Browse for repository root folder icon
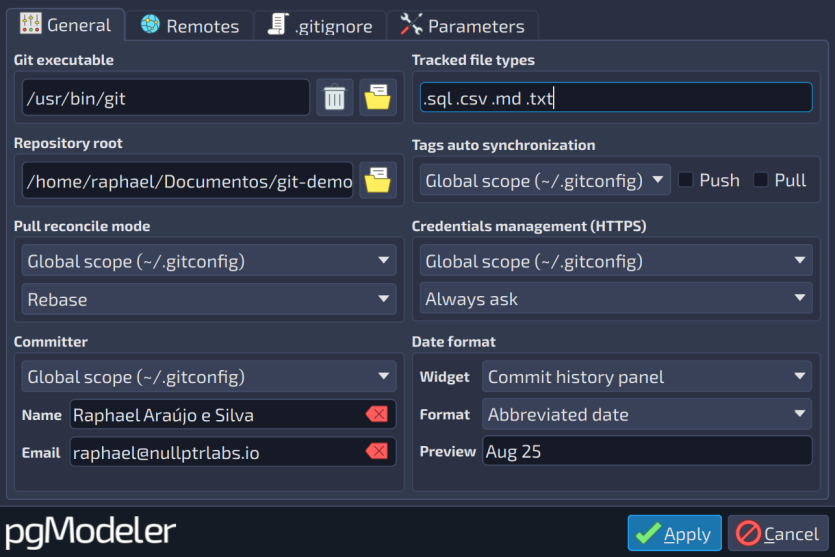 click(x=378, y=181)
